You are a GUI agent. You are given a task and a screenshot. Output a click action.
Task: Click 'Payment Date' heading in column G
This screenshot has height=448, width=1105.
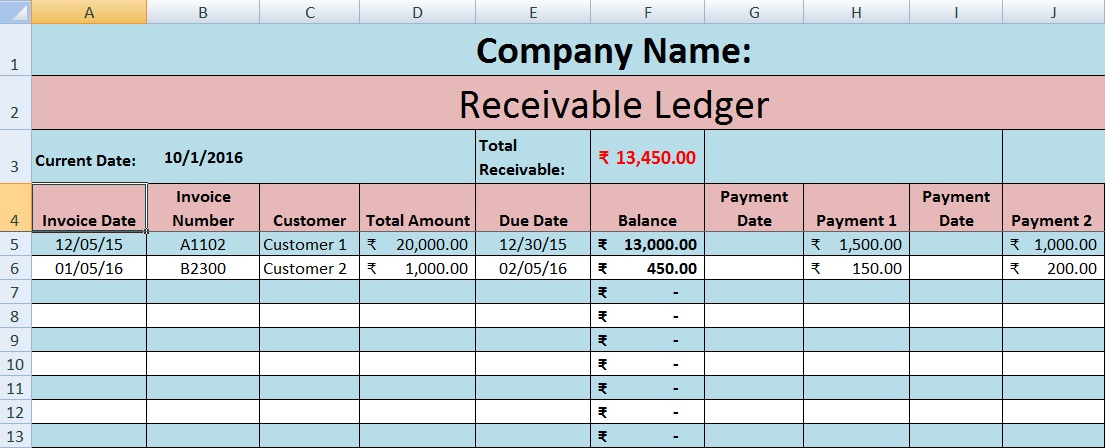click(x=754, y=208)
